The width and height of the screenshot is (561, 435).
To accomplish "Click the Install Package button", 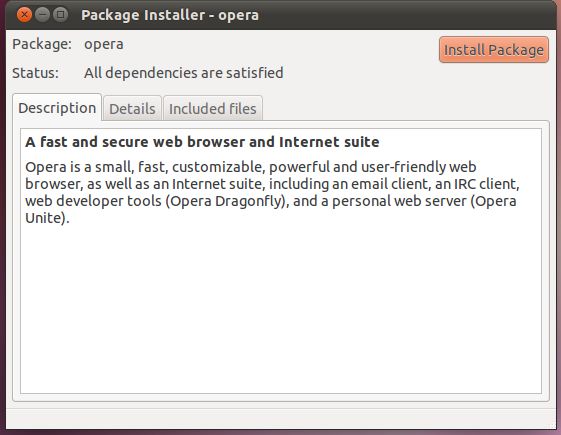I will [494, 50].
